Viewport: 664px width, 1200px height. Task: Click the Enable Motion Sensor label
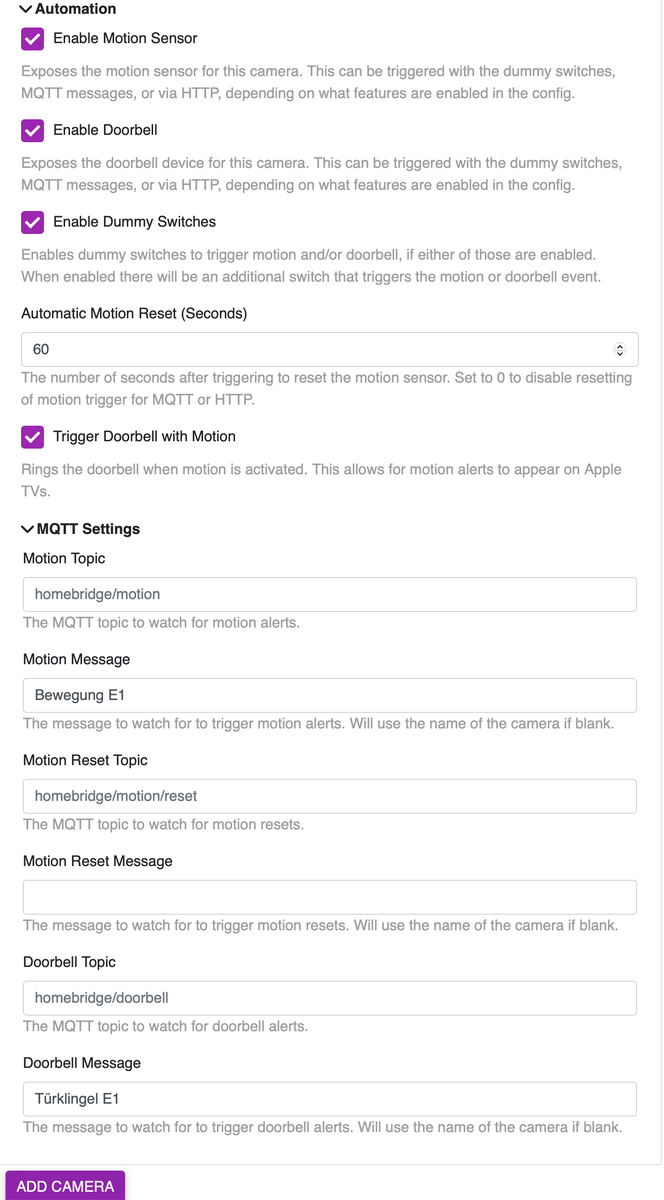(125, 39)
